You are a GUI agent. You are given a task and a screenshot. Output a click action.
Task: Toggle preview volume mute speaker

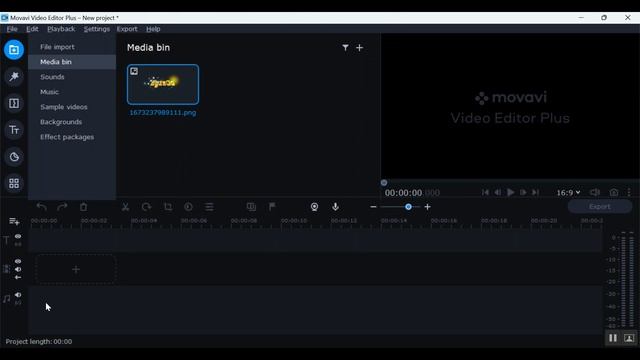pyautogui.click(x=595, y=192)
